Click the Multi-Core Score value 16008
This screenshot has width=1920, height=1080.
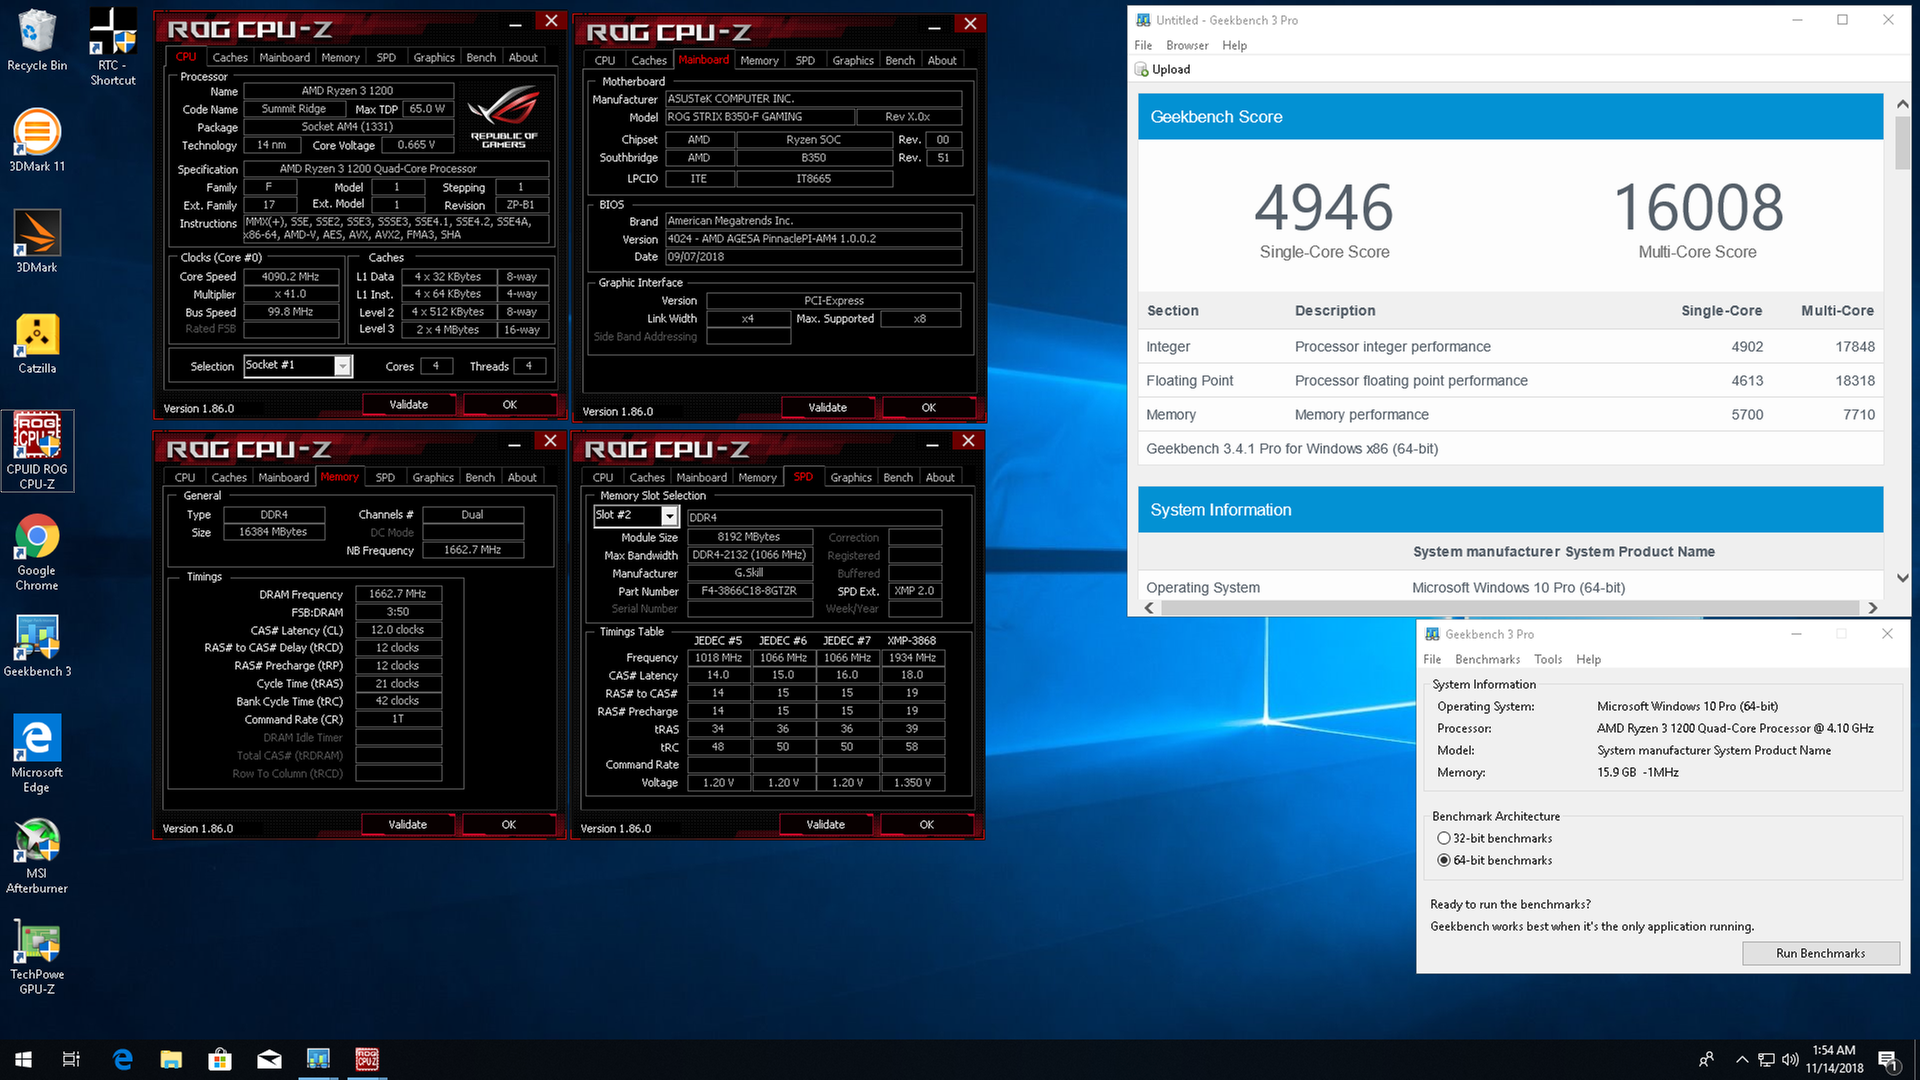coord(1698,207)
